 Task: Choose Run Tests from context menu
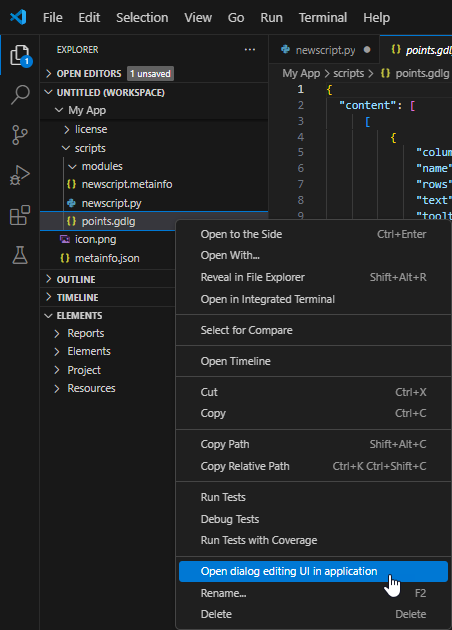pyautogui.click(x=313, y=497)
